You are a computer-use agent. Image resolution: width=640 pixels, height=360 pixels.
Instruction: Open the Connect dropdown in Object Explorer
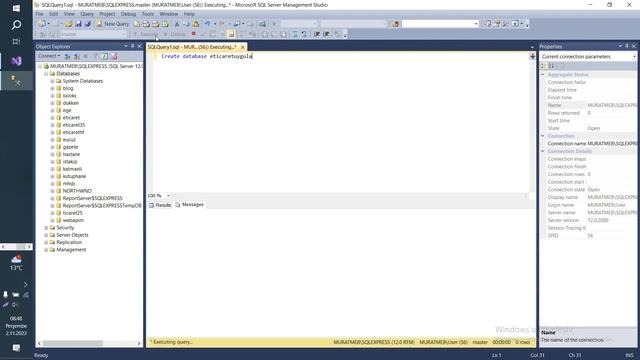49,56
